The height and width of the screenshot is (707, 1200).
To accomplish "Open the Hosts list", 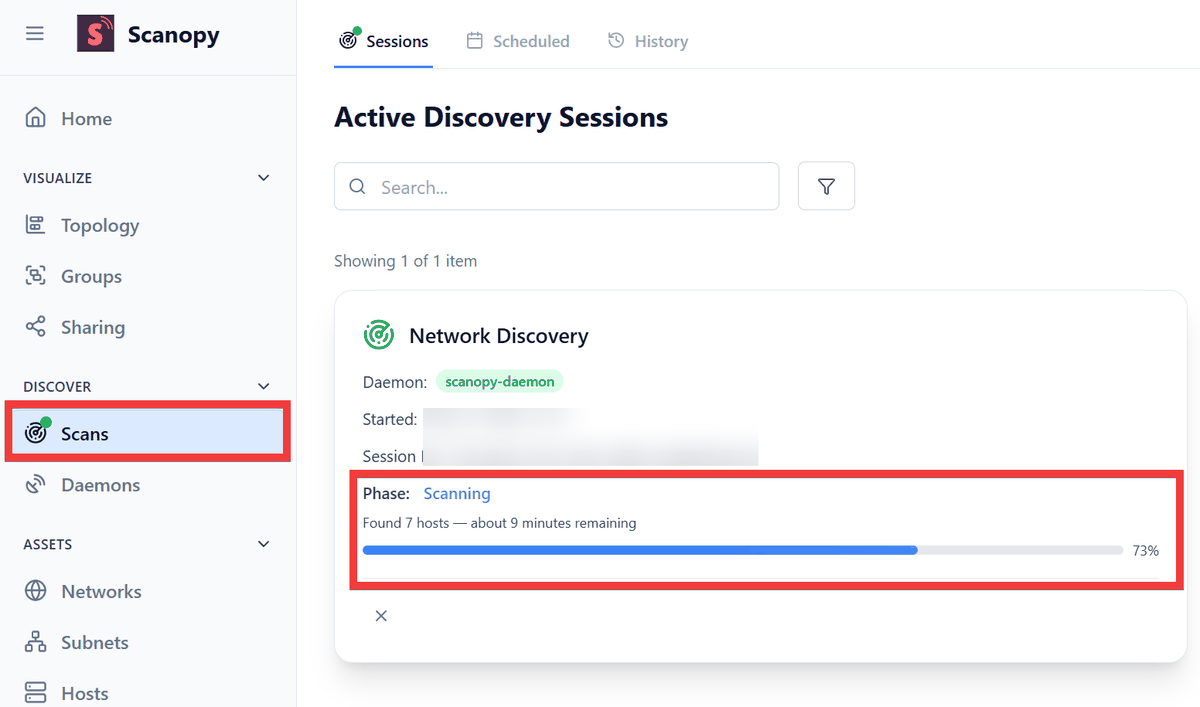I will tap(84, 693).
